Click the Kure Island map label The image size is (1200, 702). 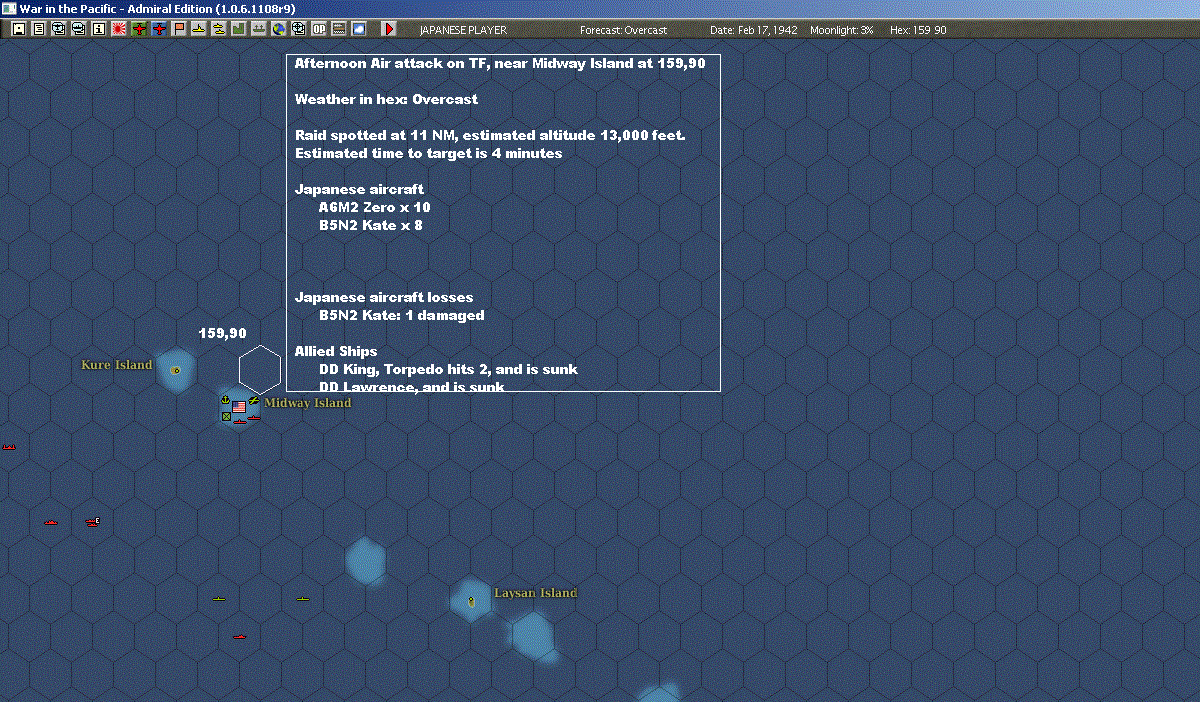117,365
